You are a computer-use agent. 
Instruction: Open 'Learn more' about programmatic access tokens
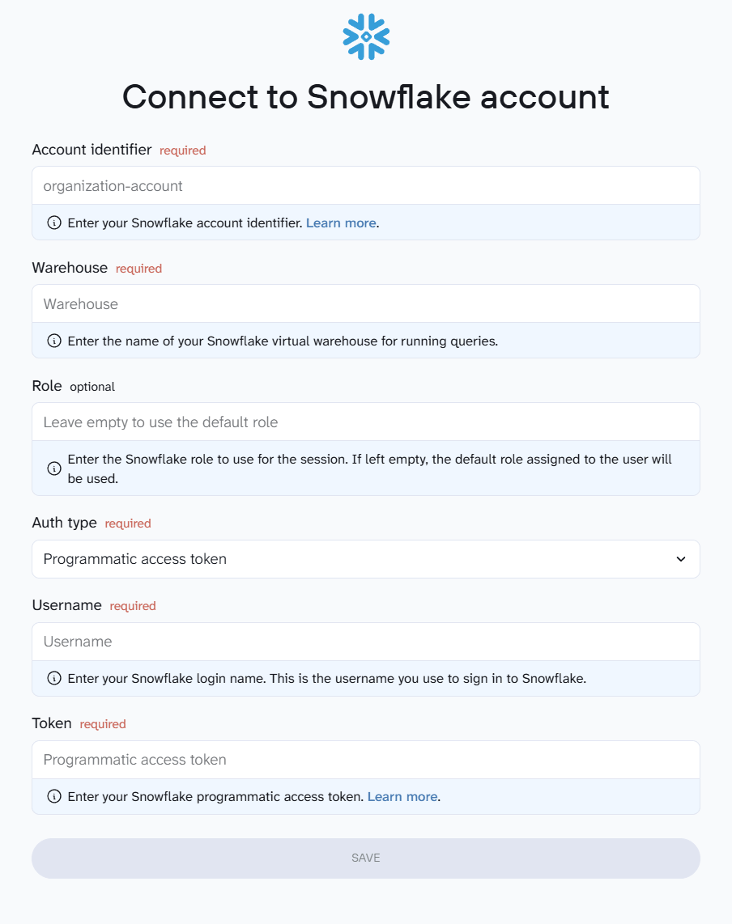click(x=402, y=796)
